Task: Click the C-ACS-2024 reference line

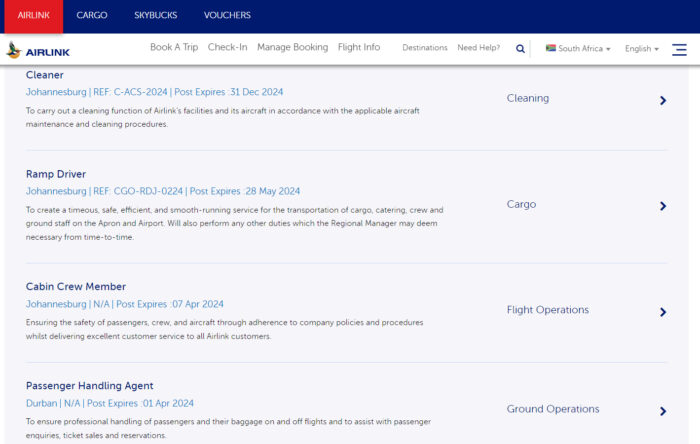Action: (154, 92)
